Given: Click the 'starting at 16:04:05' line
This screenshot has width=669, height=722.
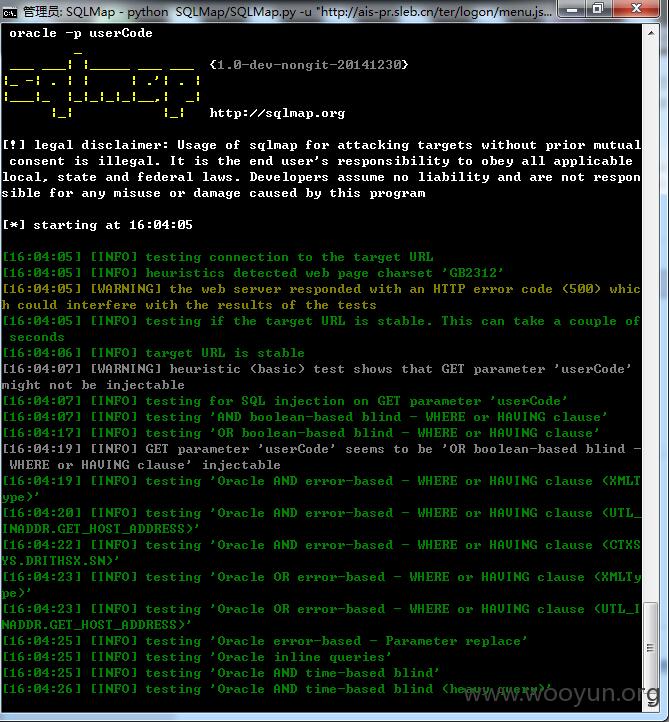Looking at the screenshot, I should coord(98,225).
